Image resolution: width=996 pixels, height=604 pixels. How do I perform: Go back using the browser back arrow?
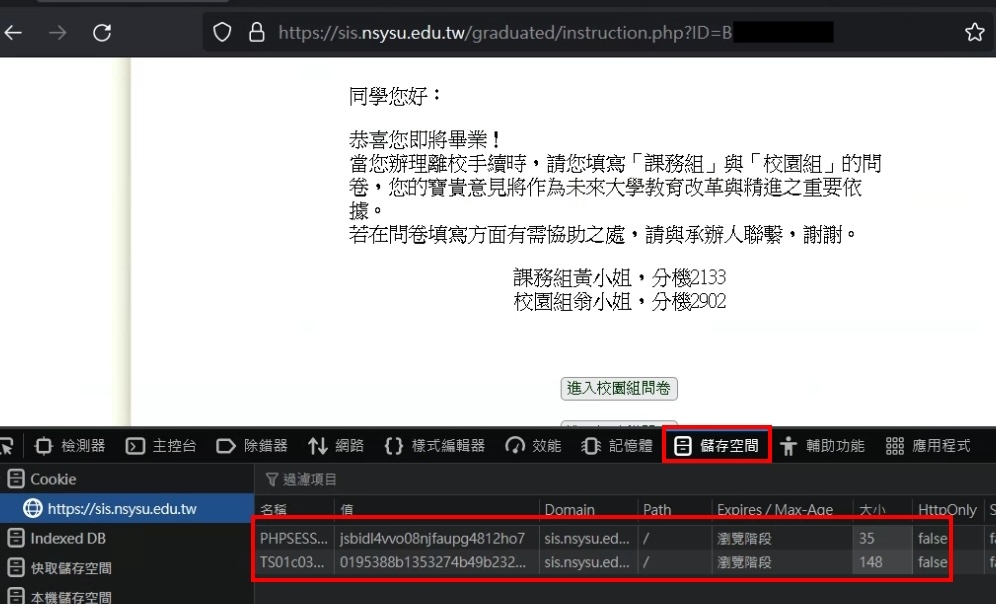click(13, 32)
